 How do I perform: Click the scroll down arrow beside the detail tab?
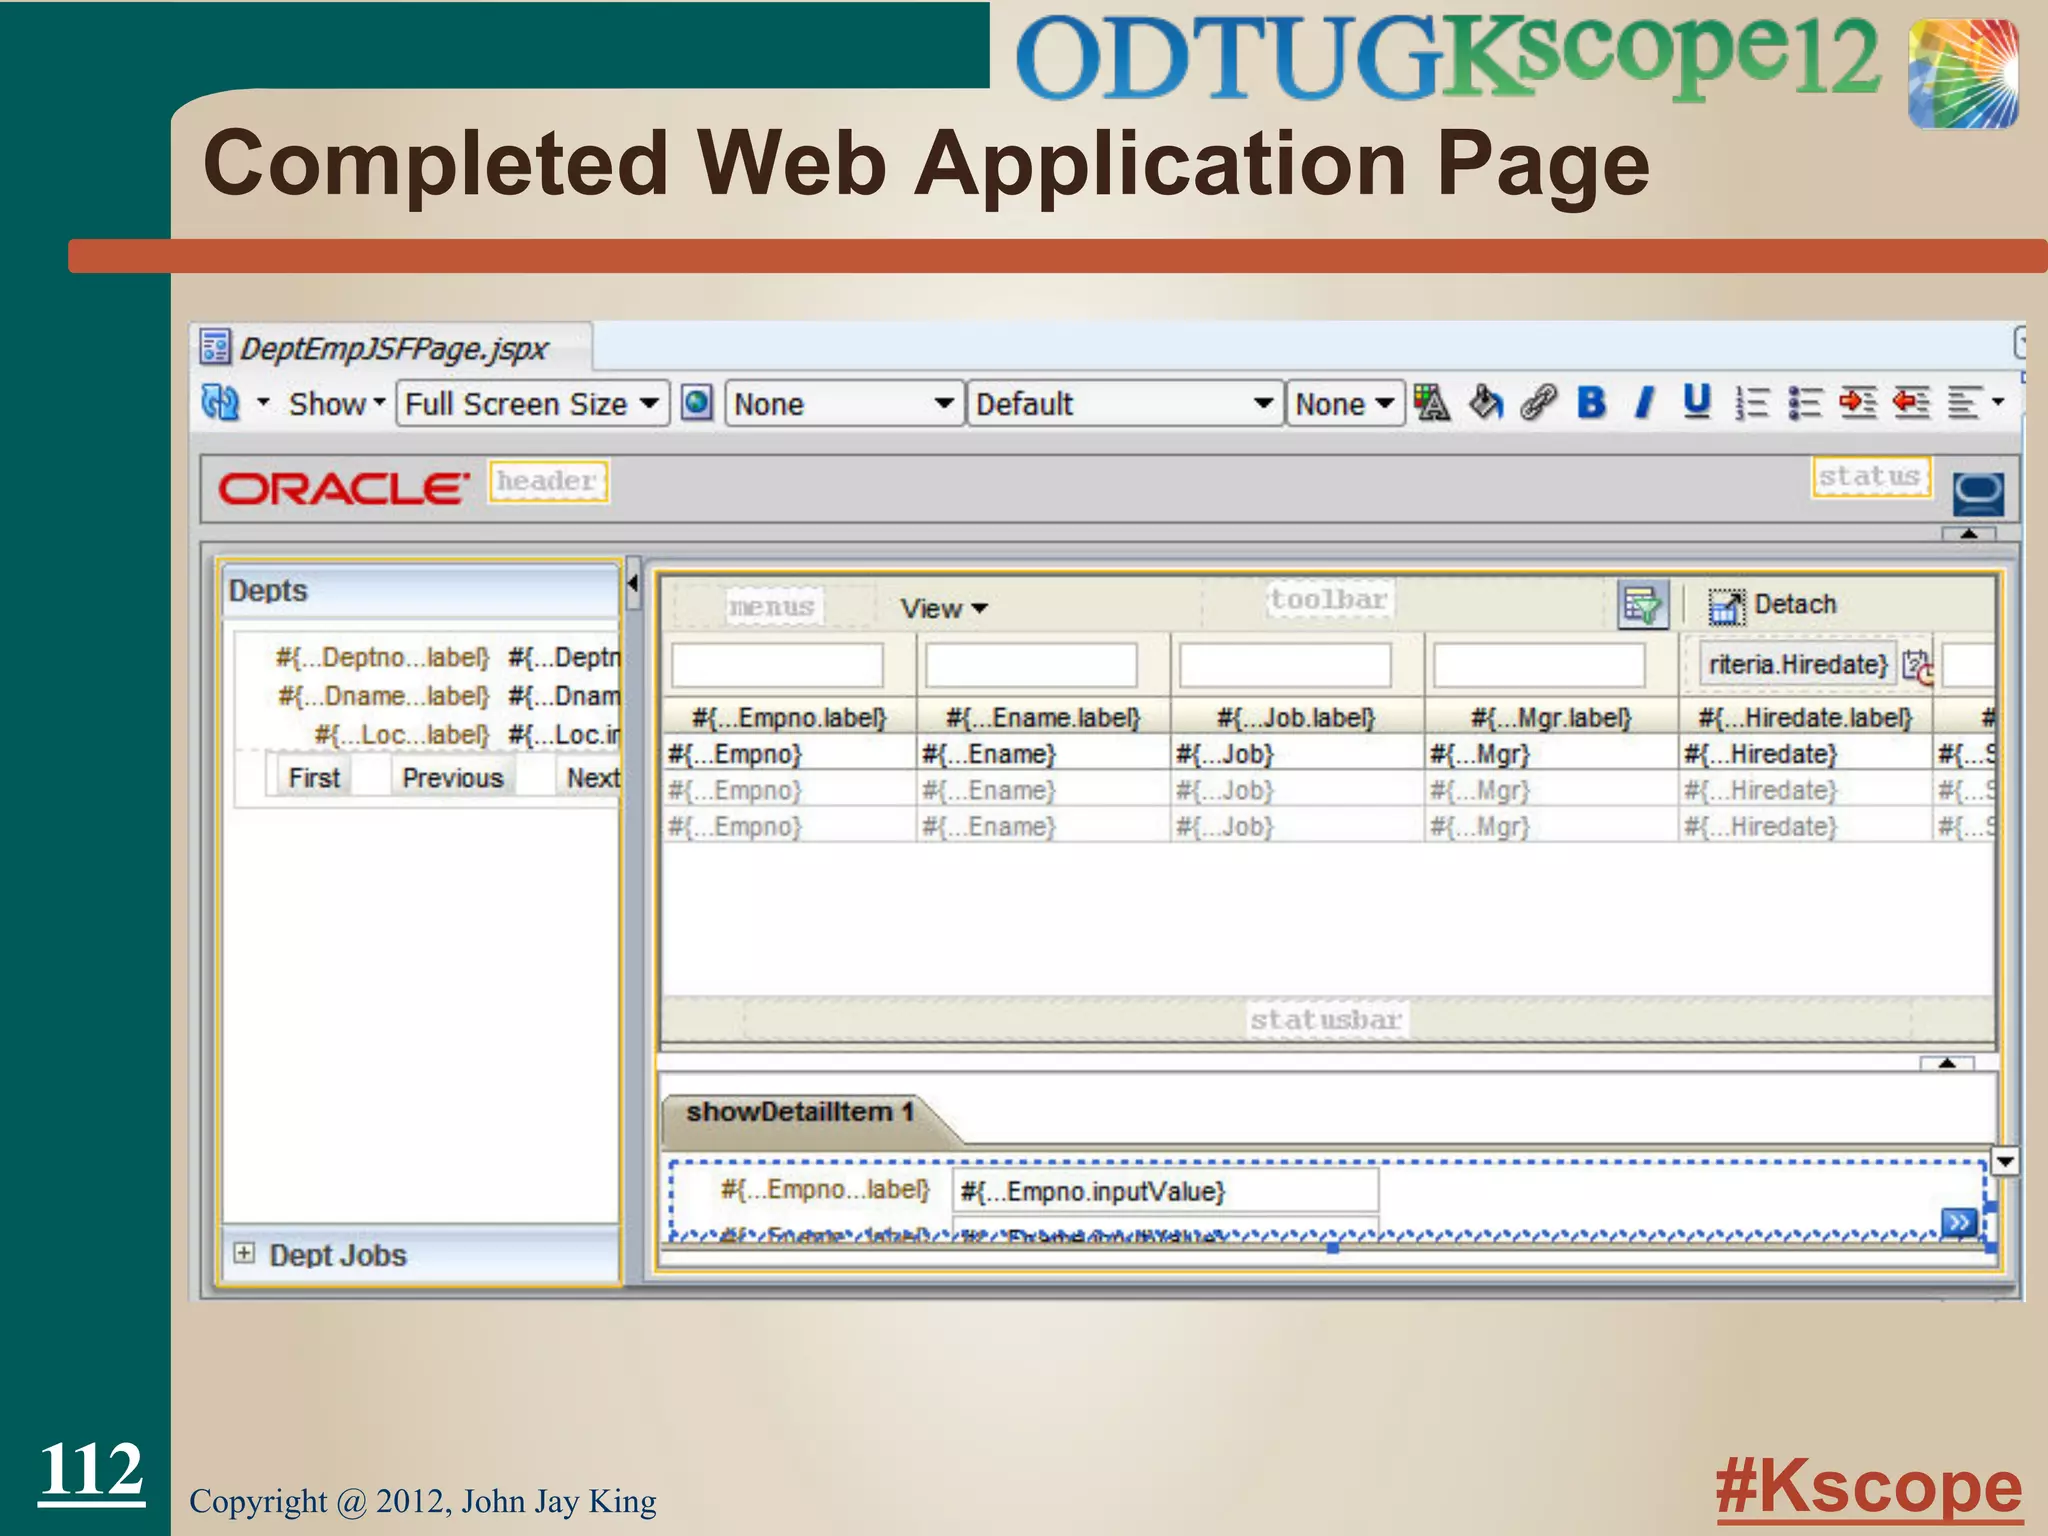2005,1161
